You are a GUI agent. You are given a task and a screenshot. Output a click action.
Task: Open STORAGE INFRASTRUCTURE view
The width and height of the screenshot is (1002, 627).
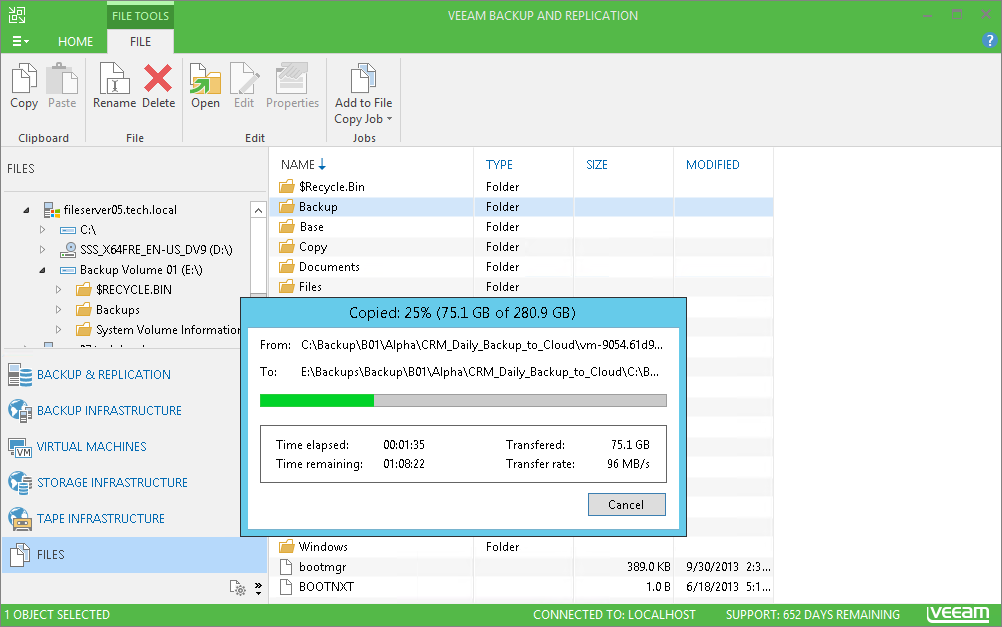click(x=112, y=483)
